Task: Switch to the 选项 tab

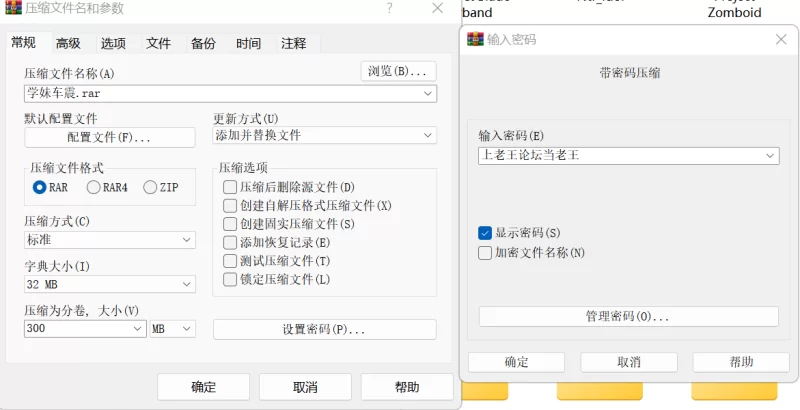Action: click(113, 44)
